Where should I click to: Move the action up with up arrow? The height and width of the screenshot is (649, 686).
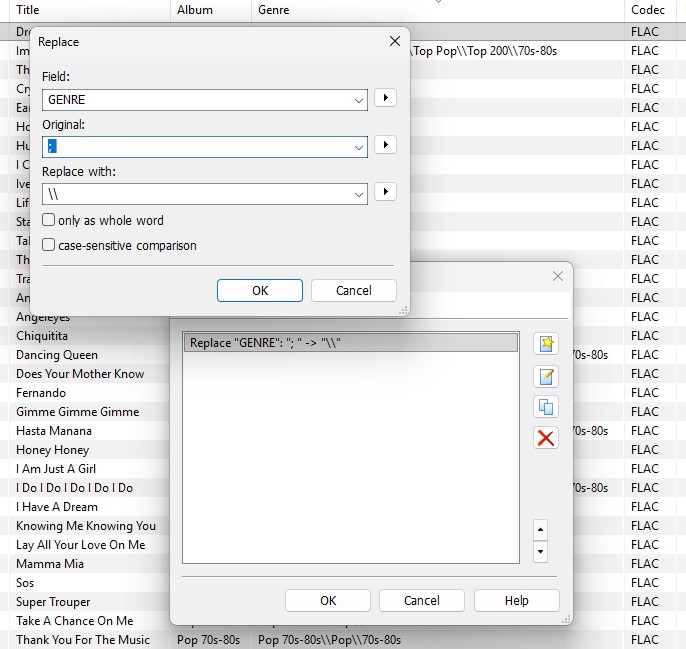[x=541, y=529]
